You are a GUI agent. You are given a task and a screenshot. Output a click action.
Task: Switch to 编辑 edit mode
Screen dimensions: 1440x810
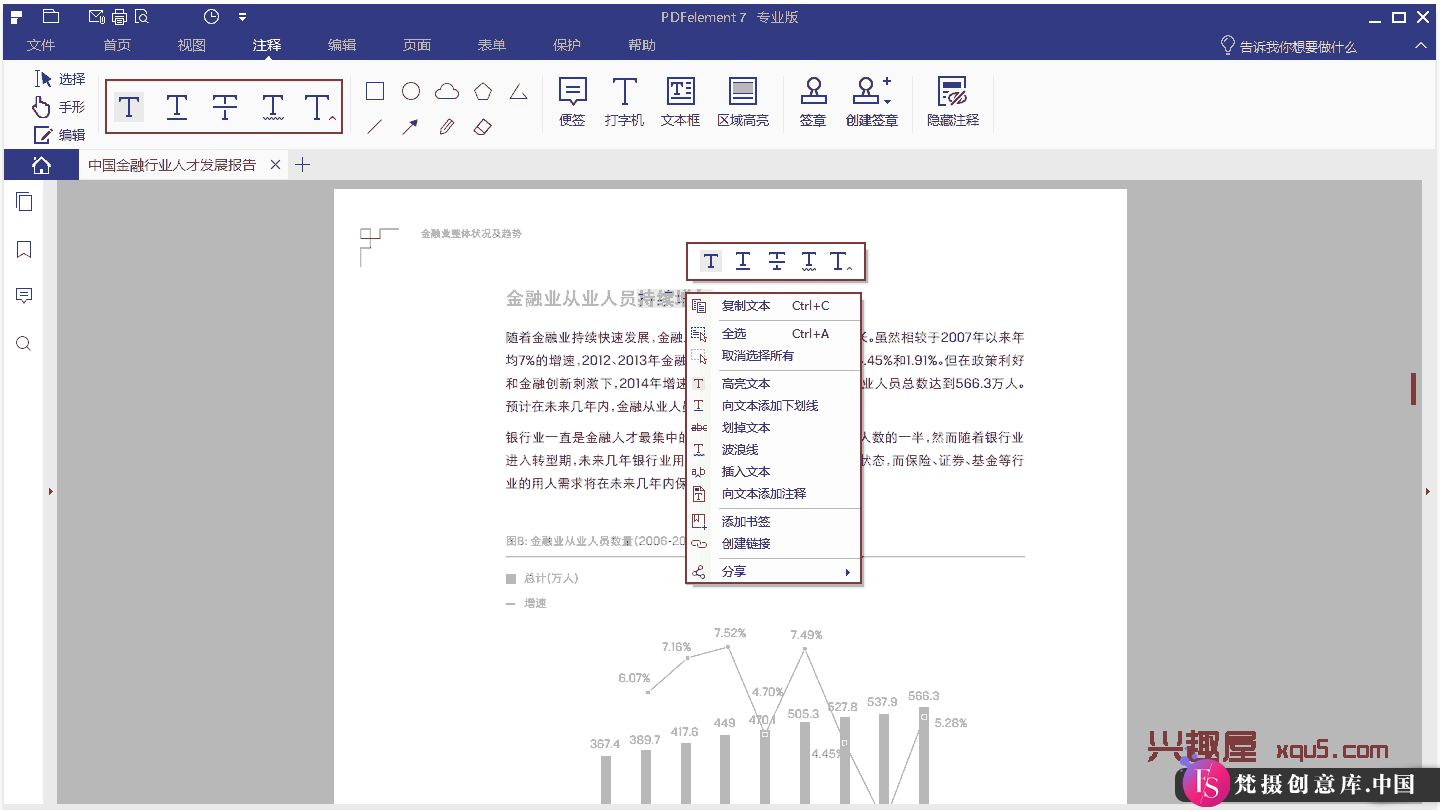click(60, 135)
